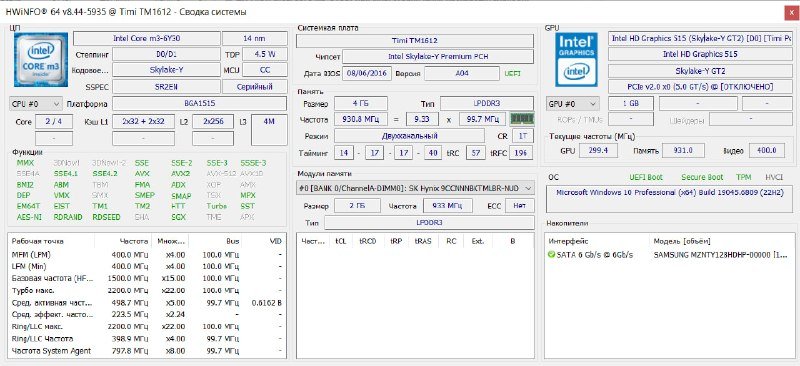Image resolution: width=800 pixels, height=366 pixels.
Task: Close the HWiNFO summary window
Action: (791, 13)
